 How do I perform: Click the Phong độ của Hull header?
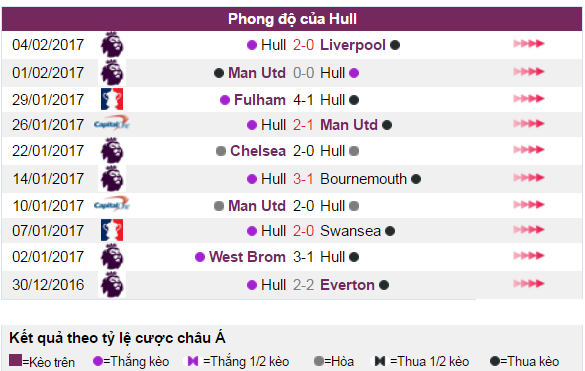point(292,19)
